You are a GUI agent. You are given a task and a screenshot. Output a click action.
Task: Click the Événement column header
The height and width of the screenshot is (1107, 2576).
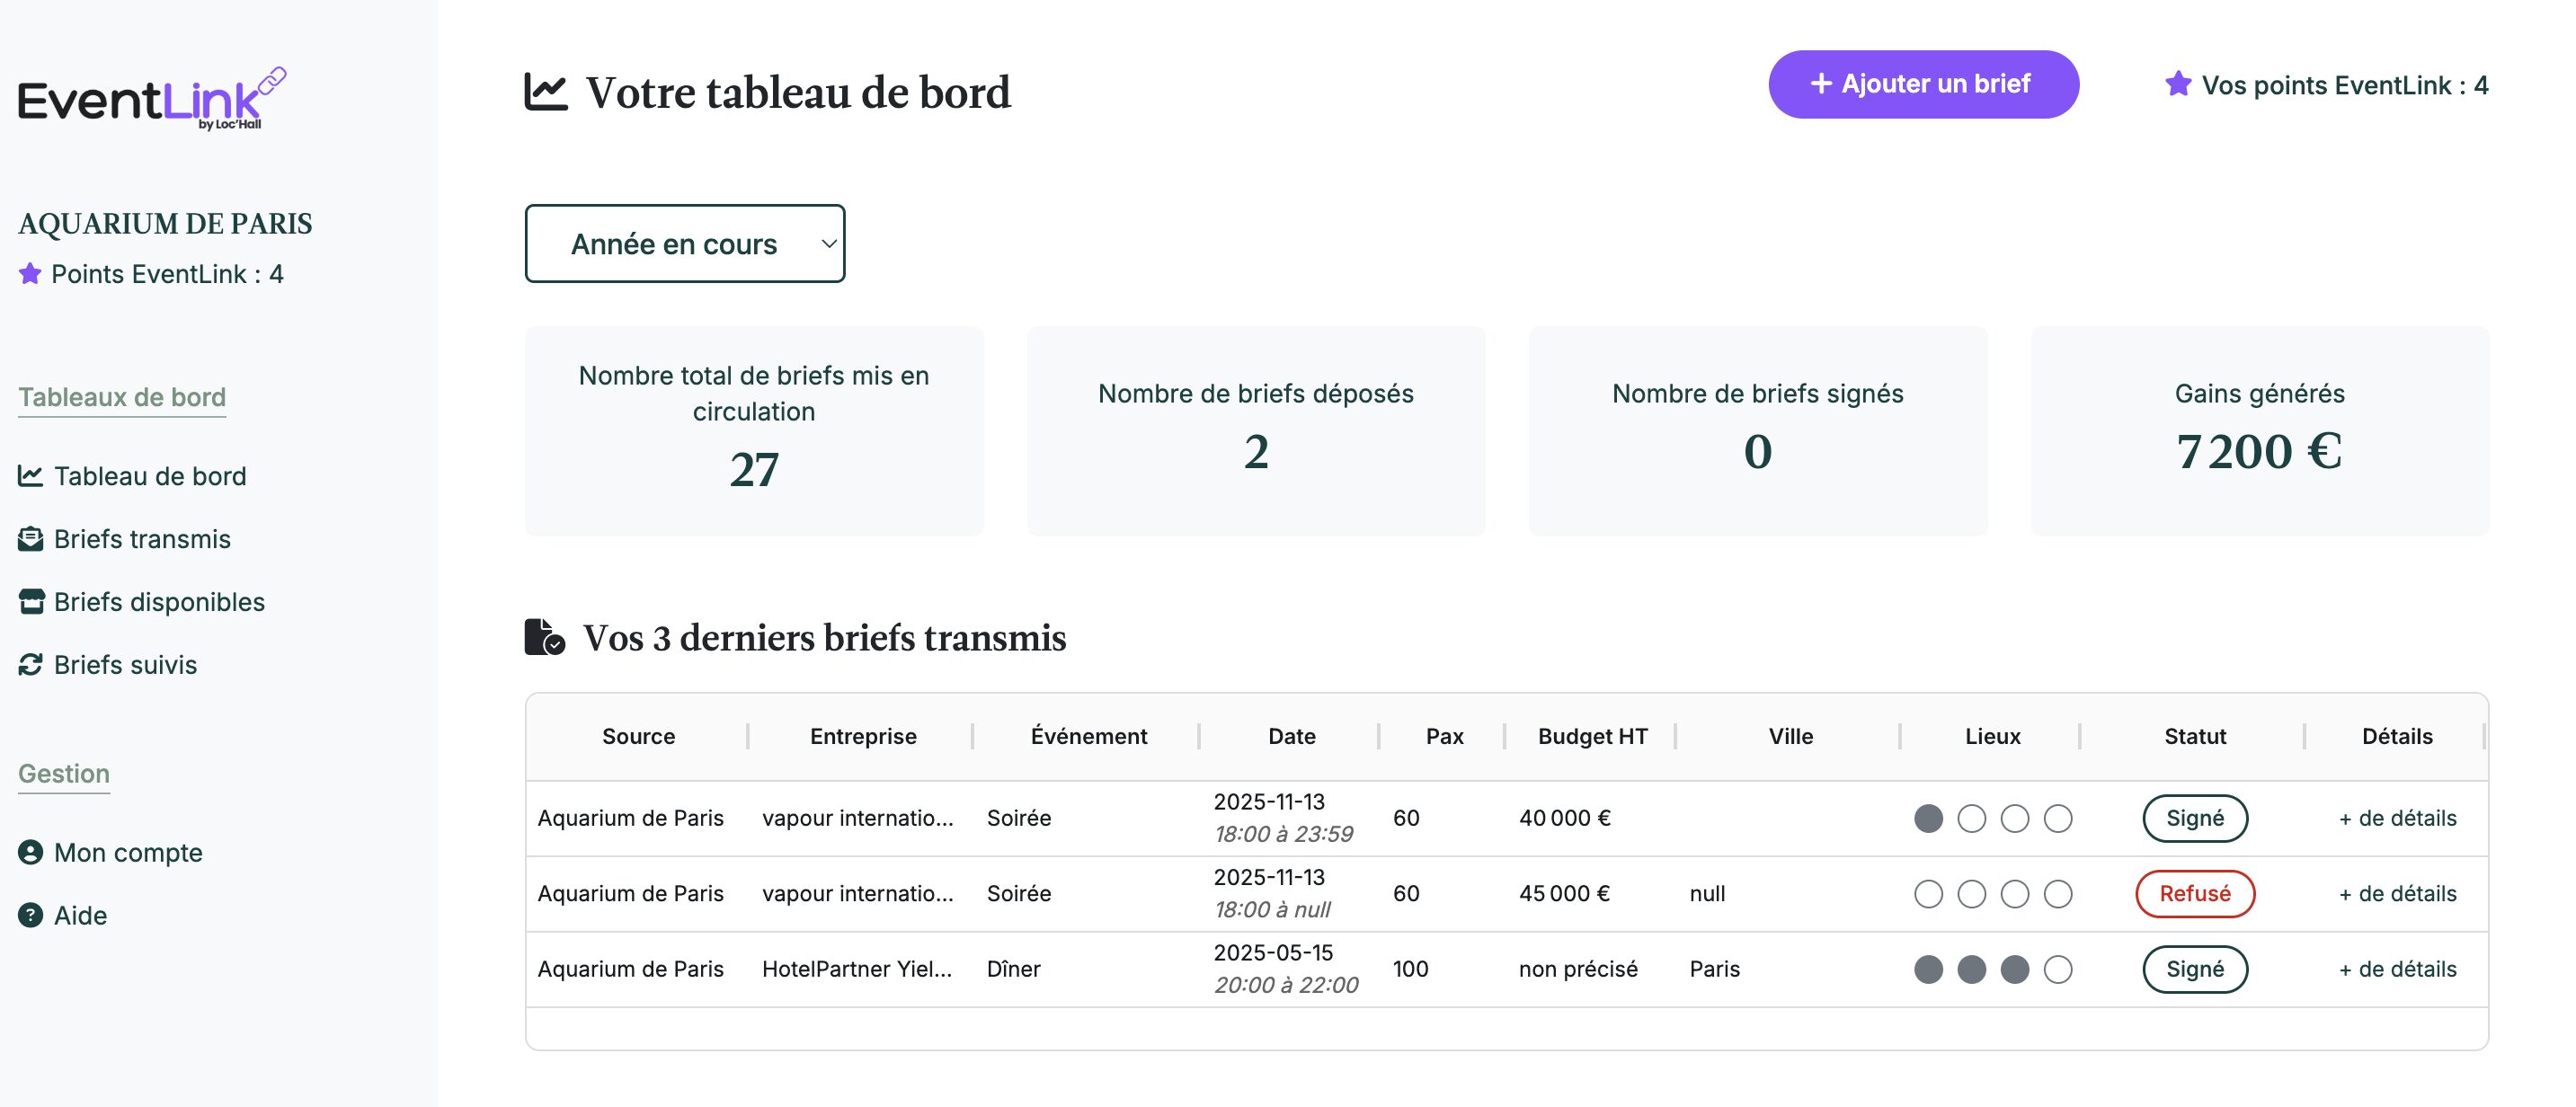pos(1089,736)
